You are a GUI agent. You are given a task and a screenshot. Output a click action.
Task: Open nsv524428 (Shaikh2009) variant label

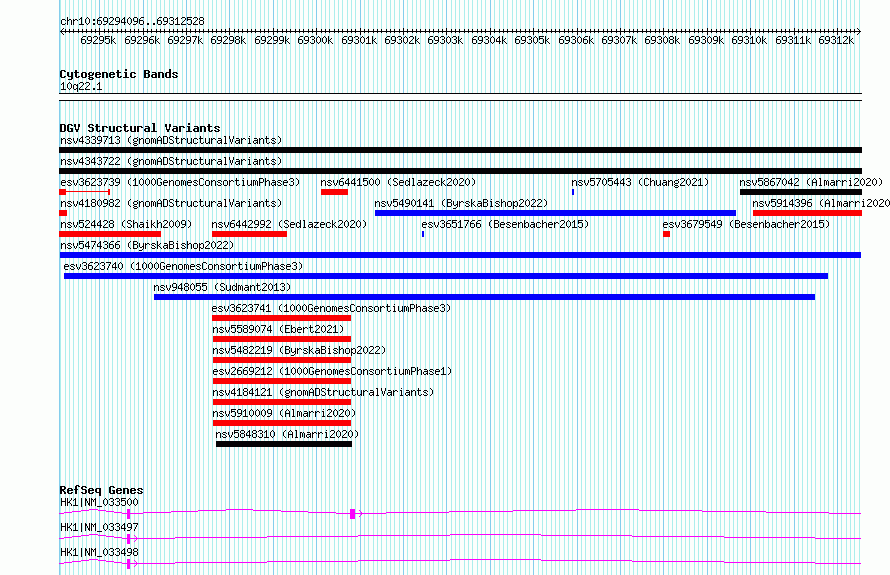pos(126,224)
